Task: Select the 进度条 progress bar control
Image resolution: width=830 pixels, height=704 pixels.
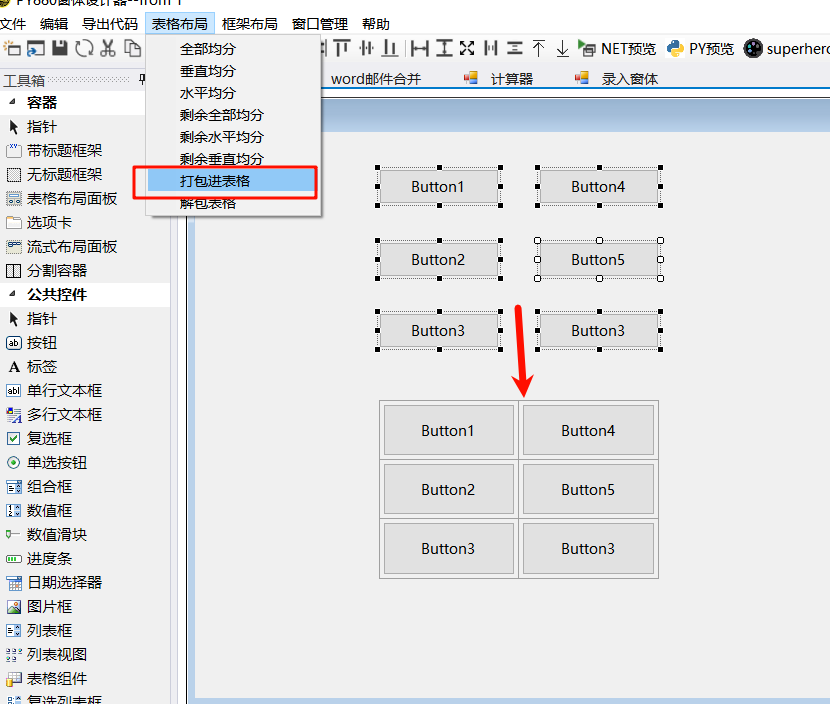Action: click(x=43, y=558)
